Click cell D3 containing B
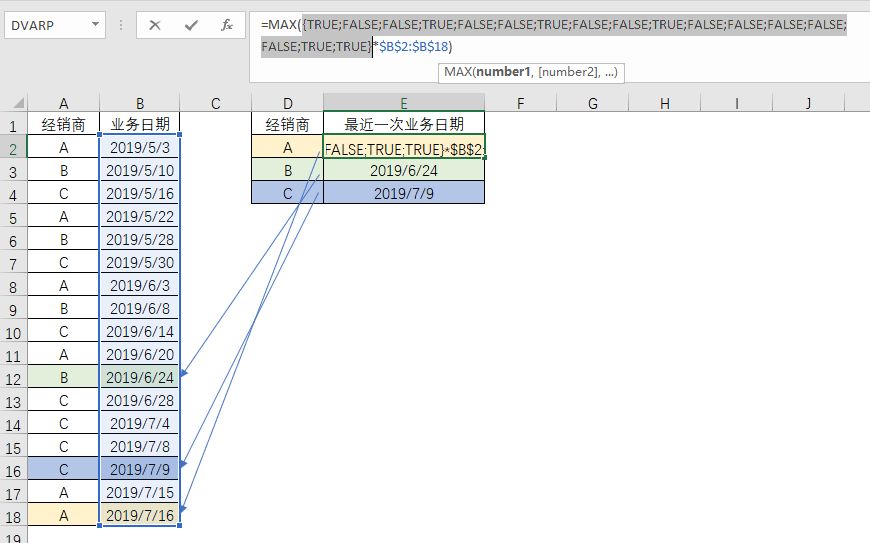Viewport: 870px width, 543px height. coord(287,170)
